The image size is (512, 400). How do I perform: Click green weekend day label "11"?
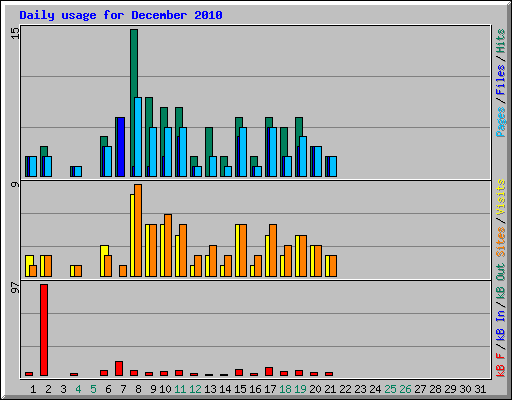pos(180,389)
